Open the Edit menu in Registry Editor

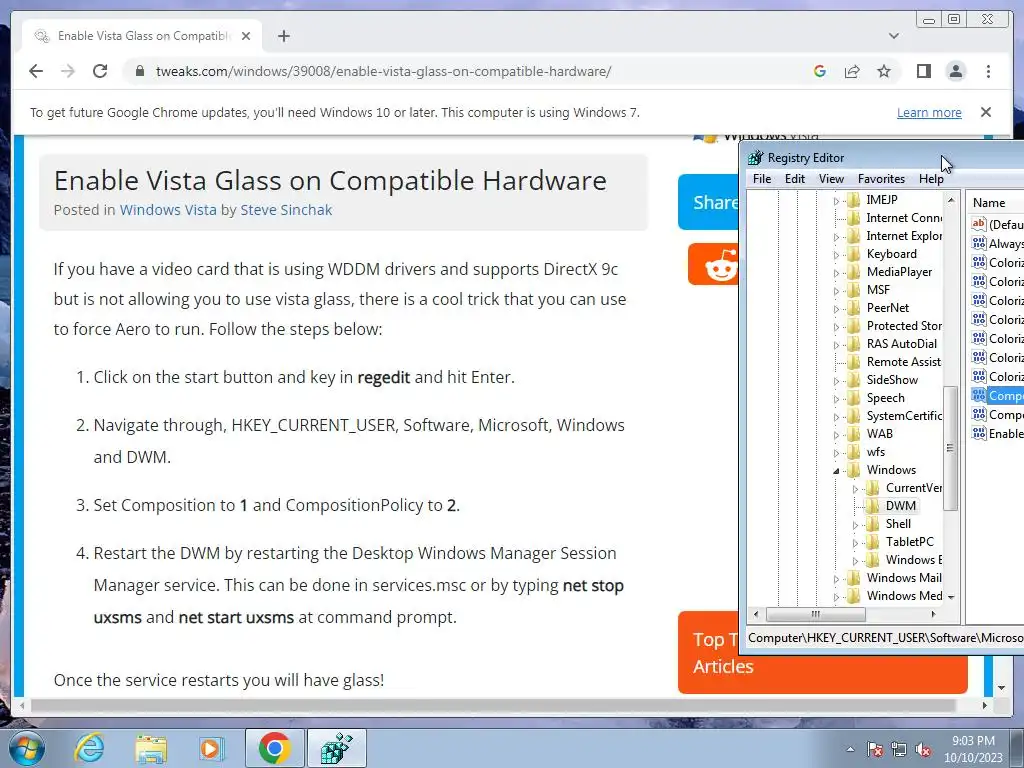pos(795,179)
